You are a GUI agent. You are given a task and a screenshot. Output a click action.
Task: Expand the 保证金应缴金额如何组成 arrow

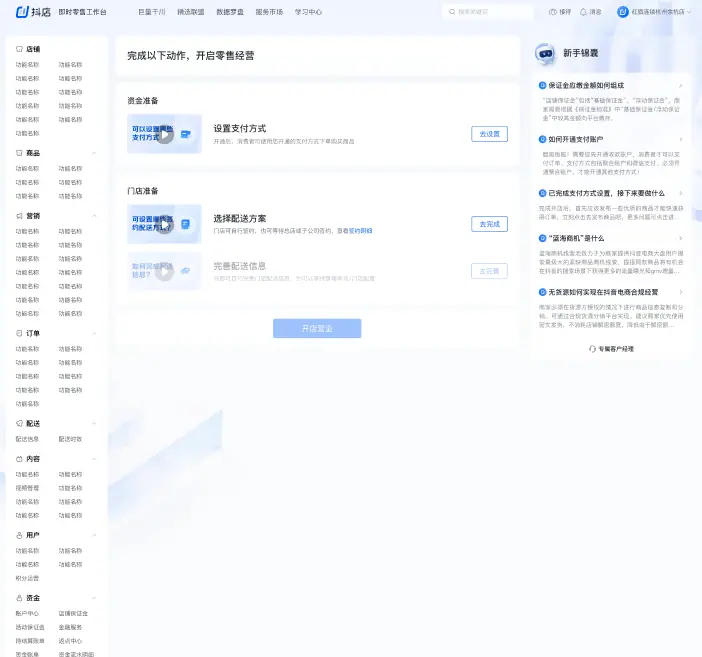click(x=681, y=85)
